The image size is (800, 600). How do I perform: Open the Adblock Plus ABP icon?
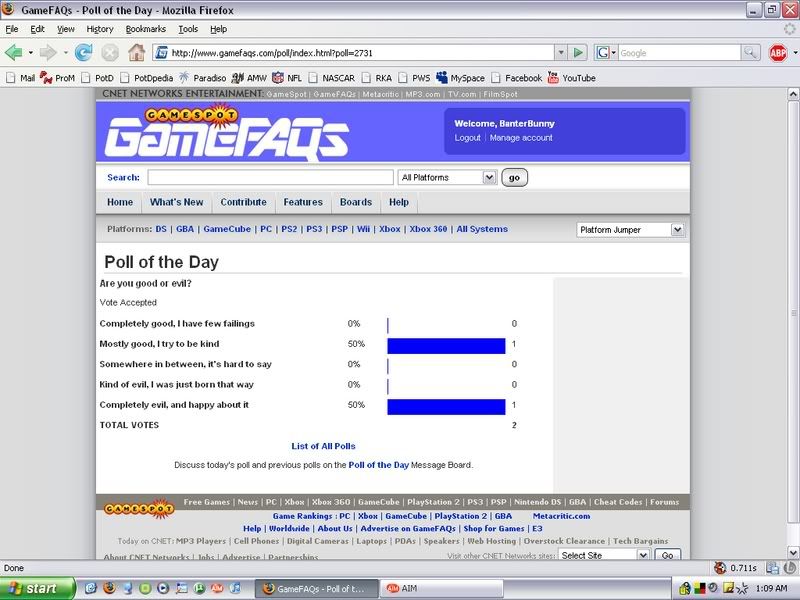pyautogui.click(x=778, y=52)
